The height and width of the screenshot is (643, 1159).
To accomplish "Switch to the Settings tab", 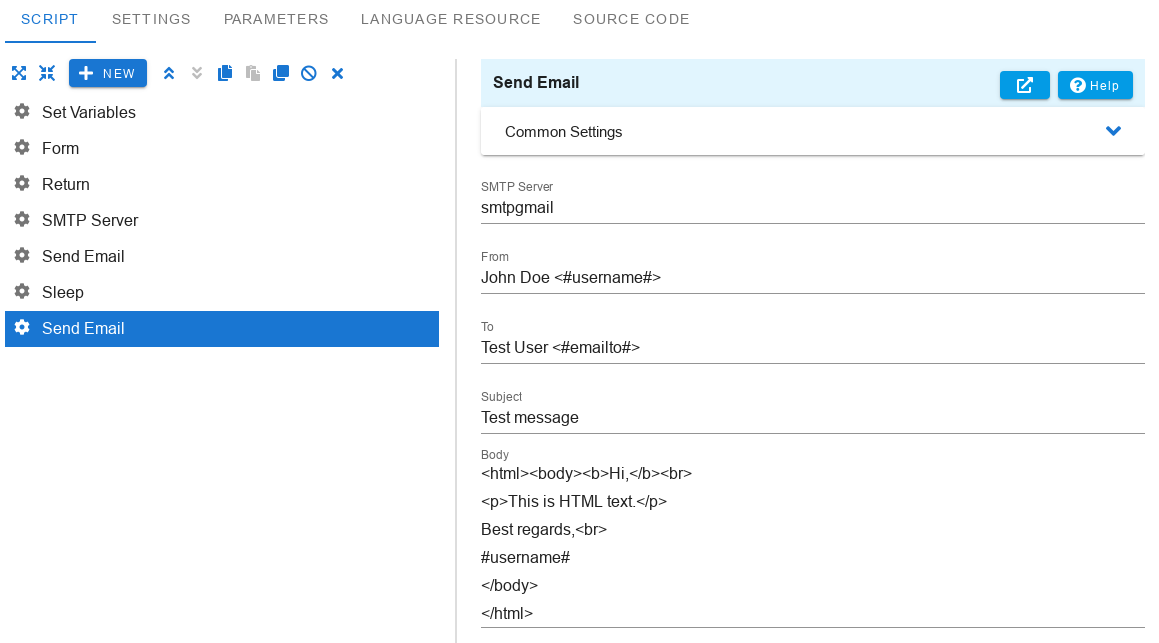I will coord(152,19).
